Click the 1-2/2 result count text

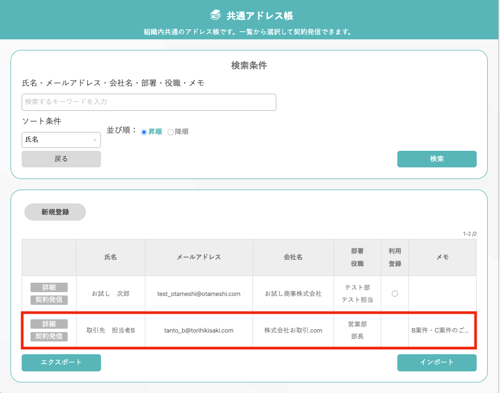(x=470, y=234)
